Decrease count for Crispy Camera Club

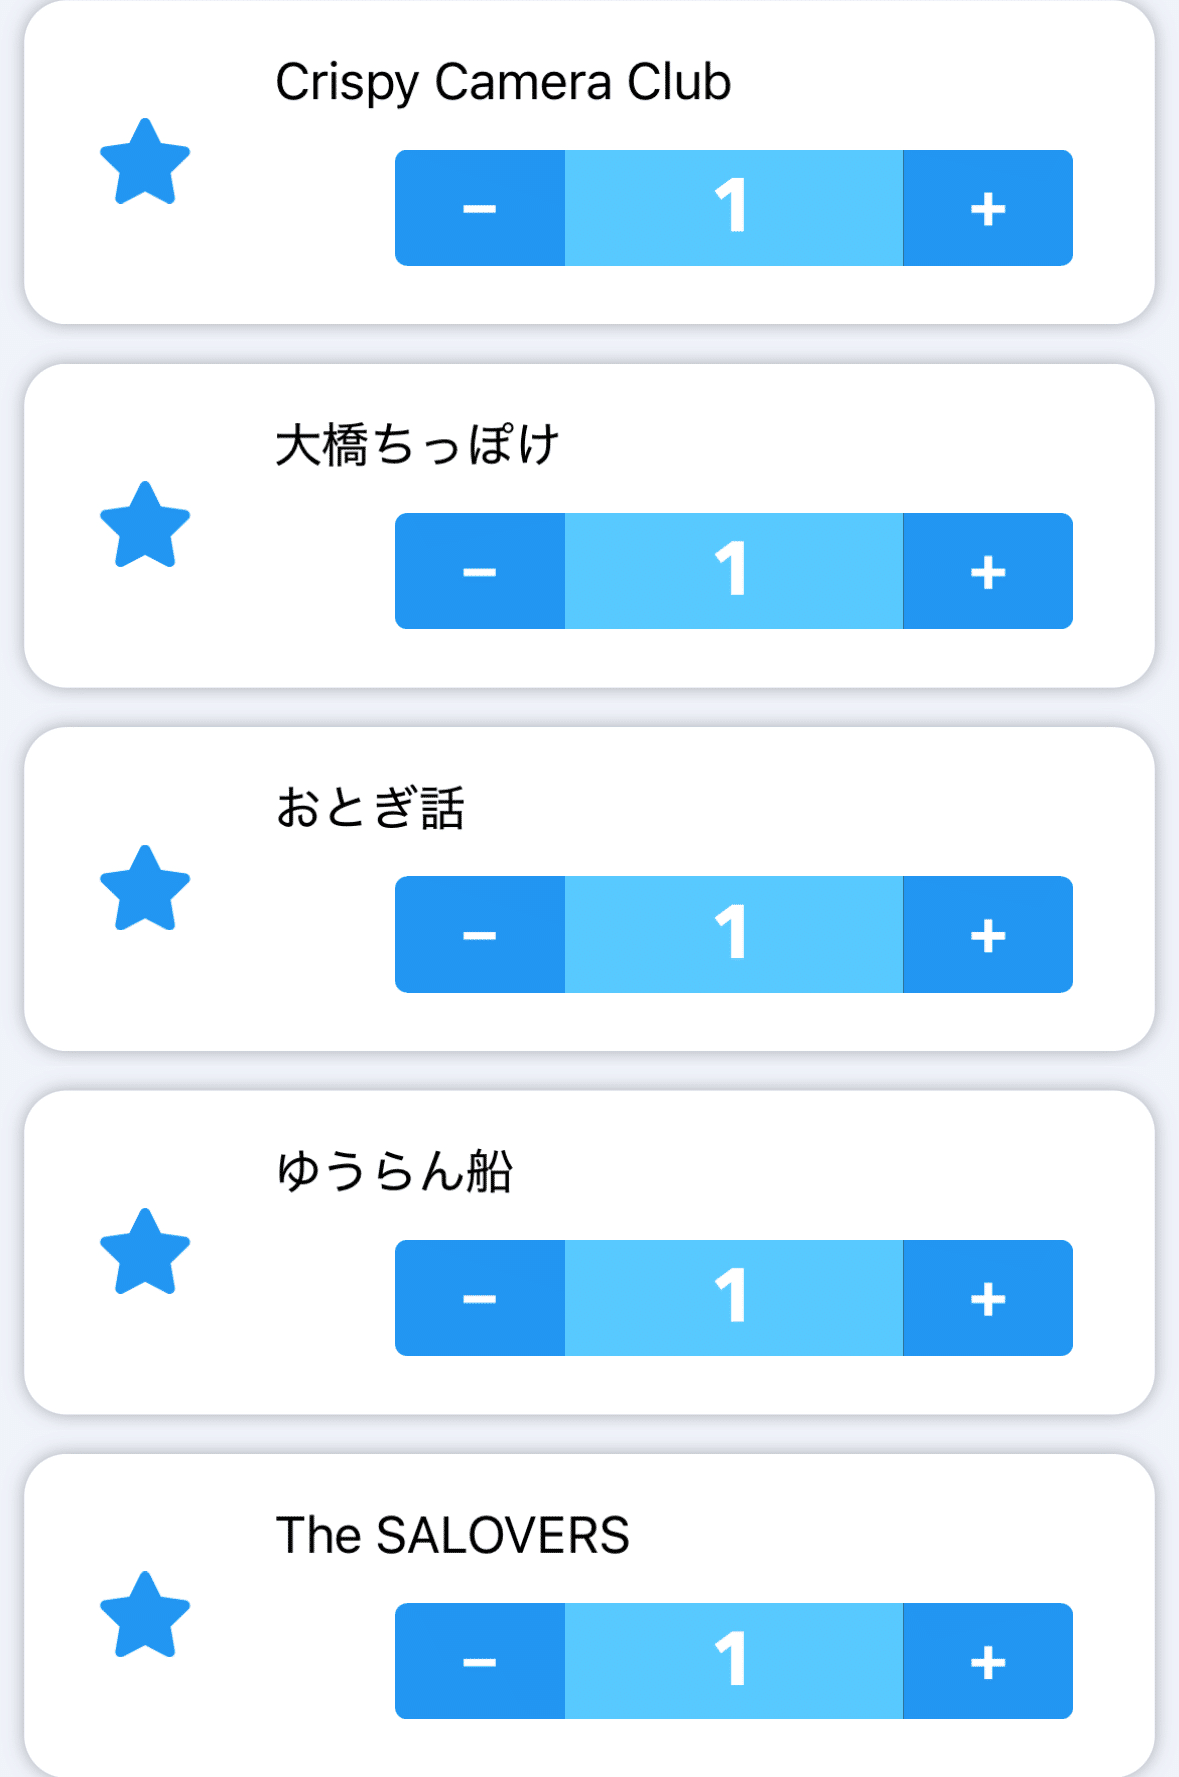[x=480, y=208]
